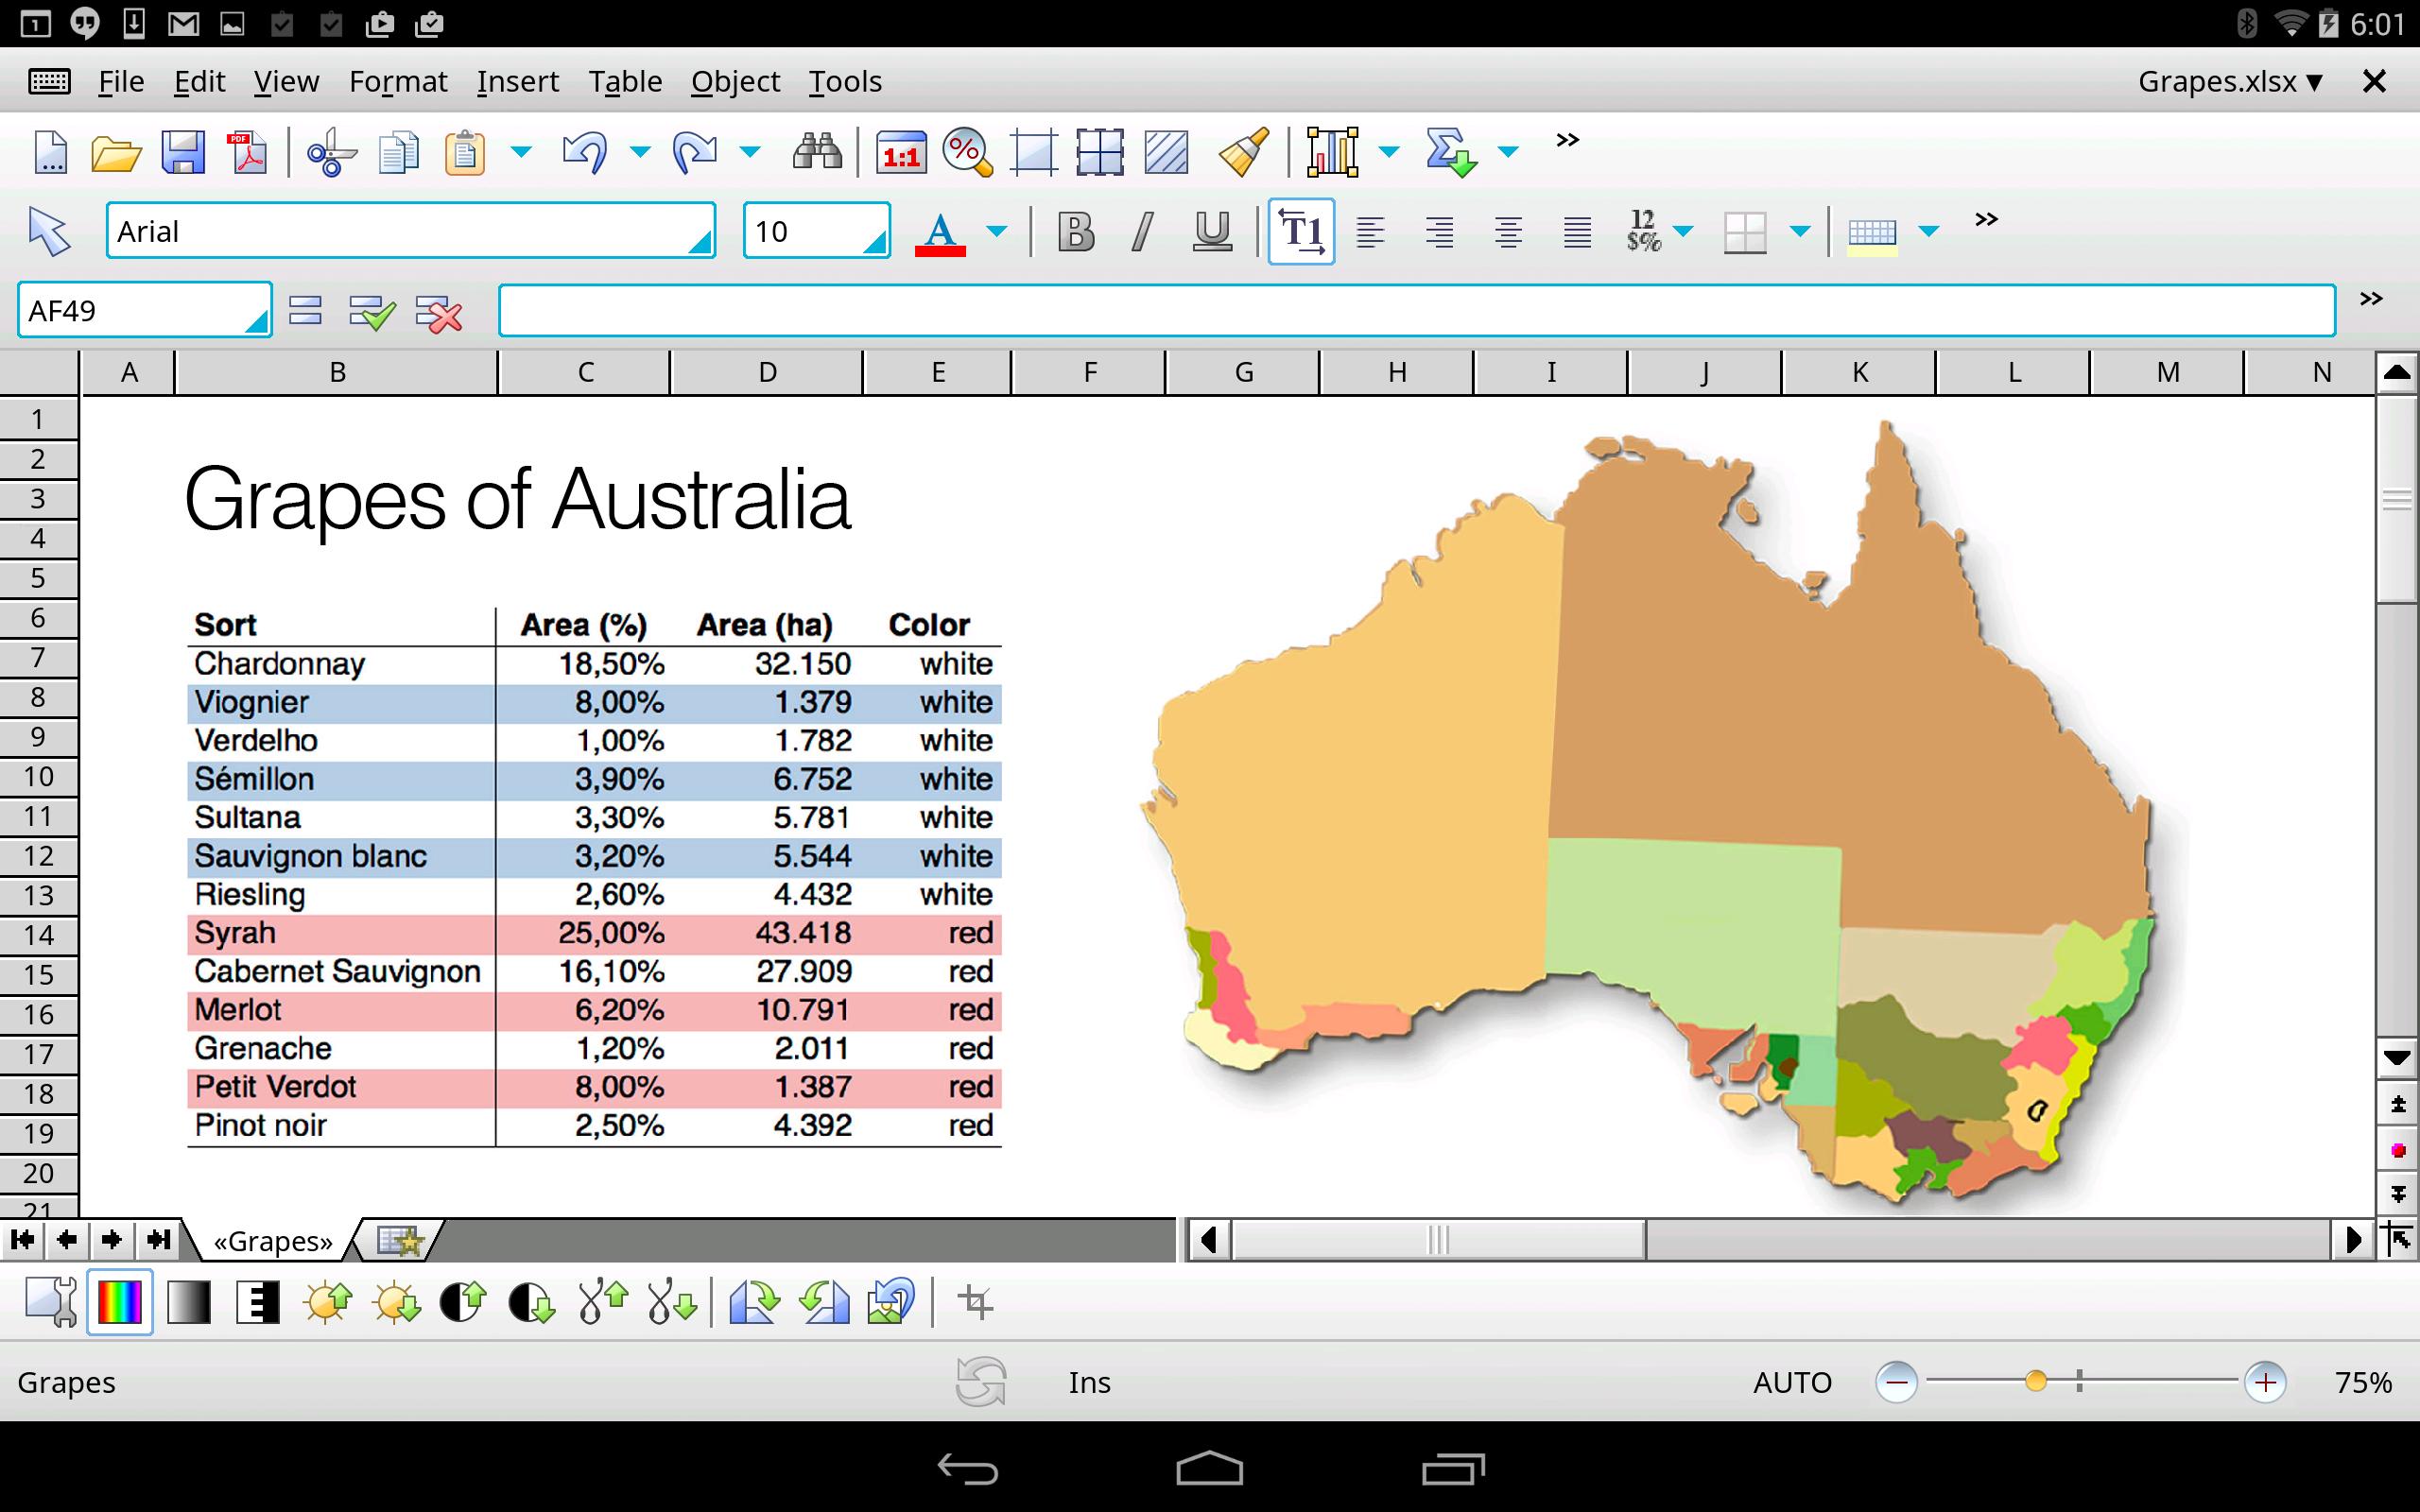This screenshot has height=1512, width=2420.
Task: Toggle italic text style
Action: point(1142,232)
